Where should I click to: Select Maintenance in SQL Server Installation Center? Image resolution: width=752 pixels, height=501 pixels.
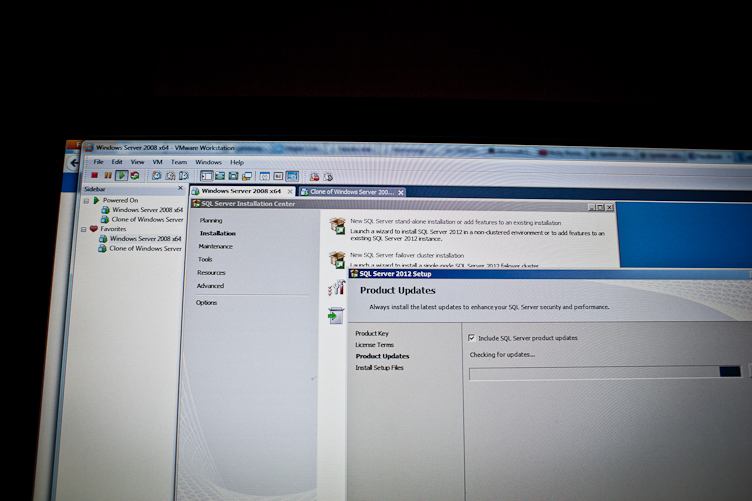(x=215, y=246)
